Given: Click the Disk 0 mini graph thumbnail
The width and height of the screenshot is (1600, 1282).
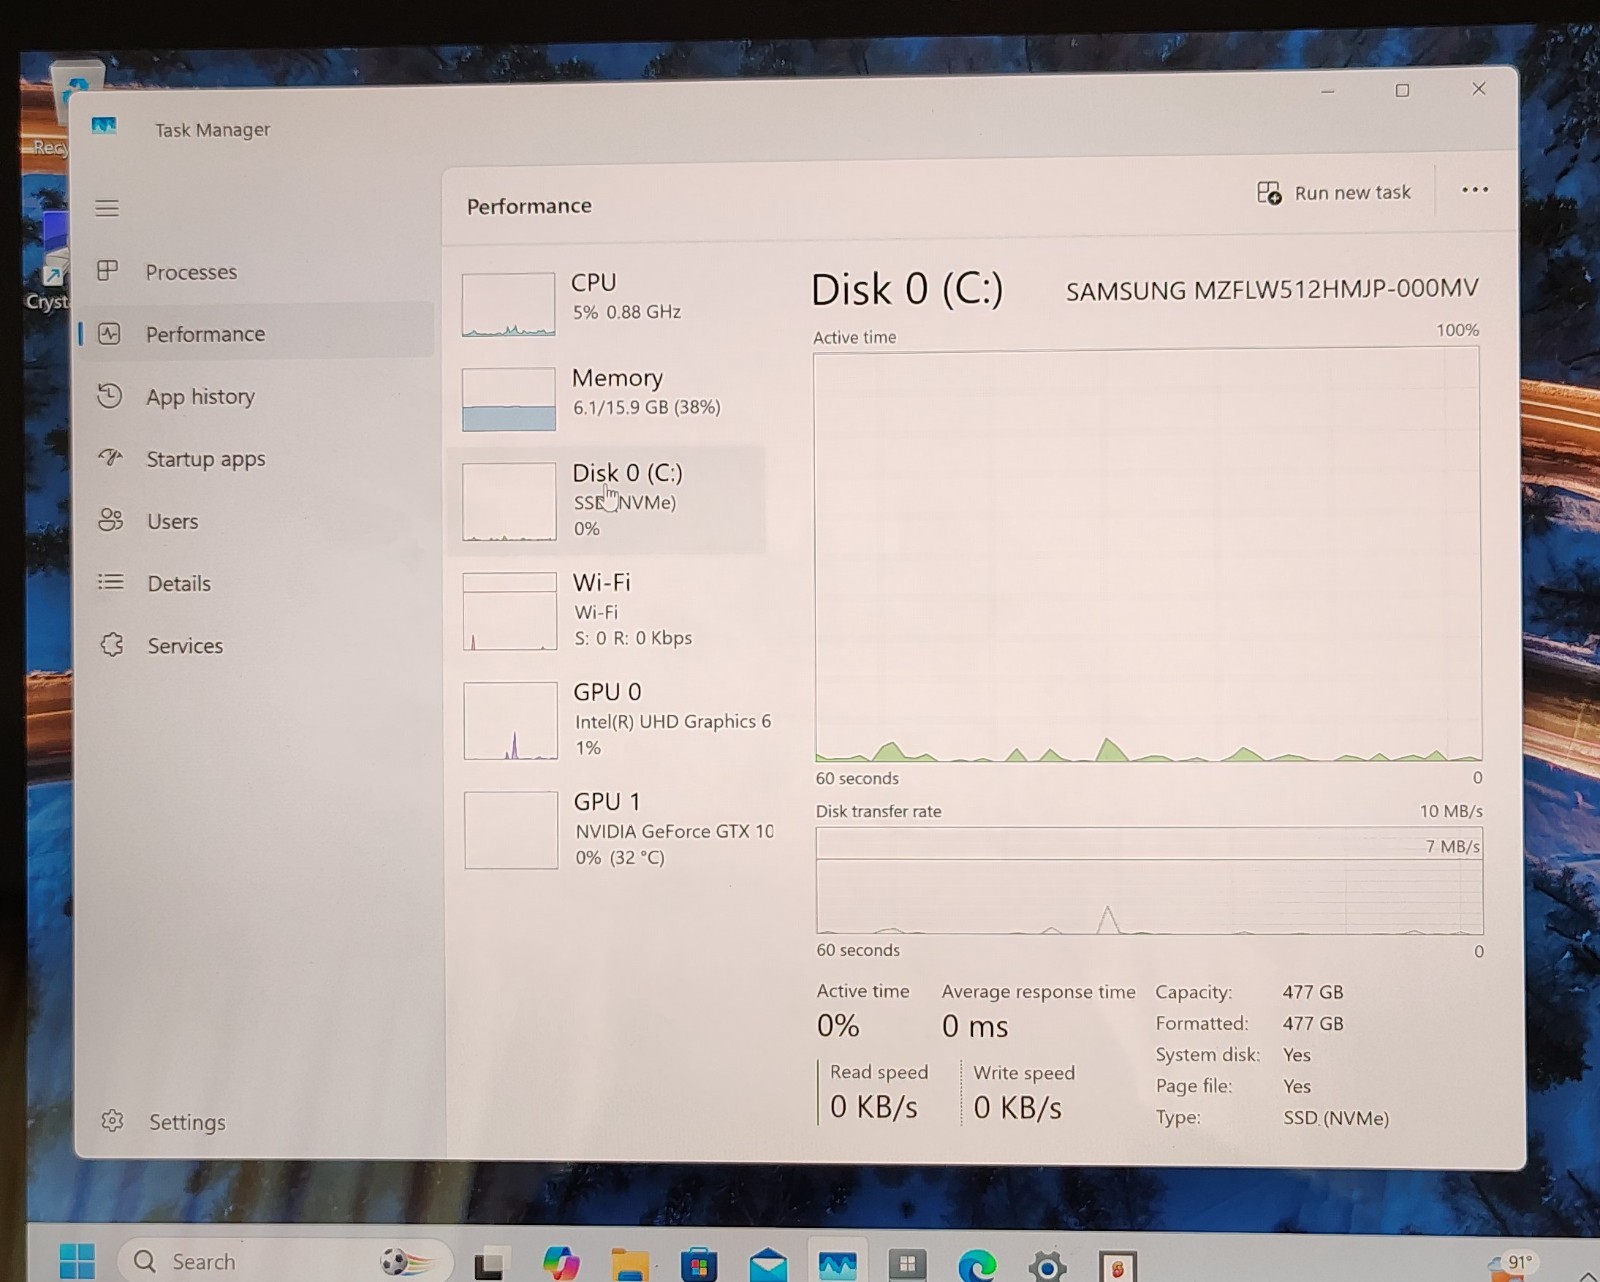Looking at the screenshot, I should [x=509, y=501].
